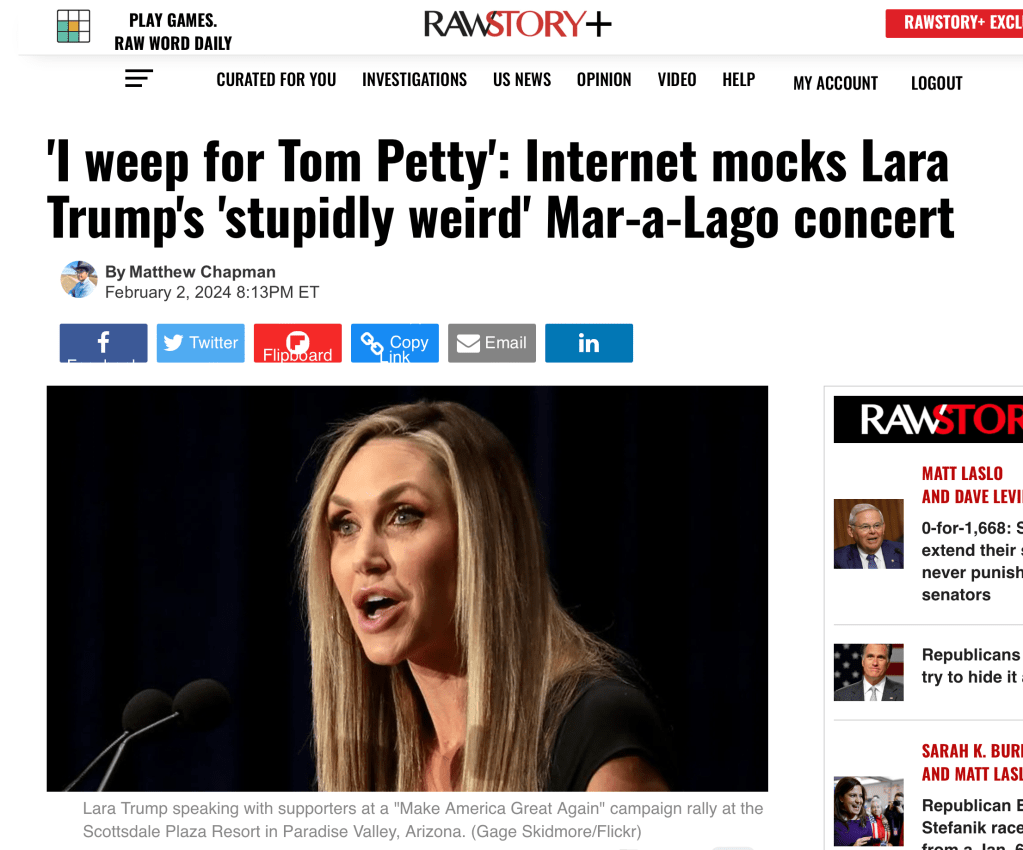Open My Account page
Image resolution: width=1023 pixels, height=850 pixels.
click(x=835, y=83)
